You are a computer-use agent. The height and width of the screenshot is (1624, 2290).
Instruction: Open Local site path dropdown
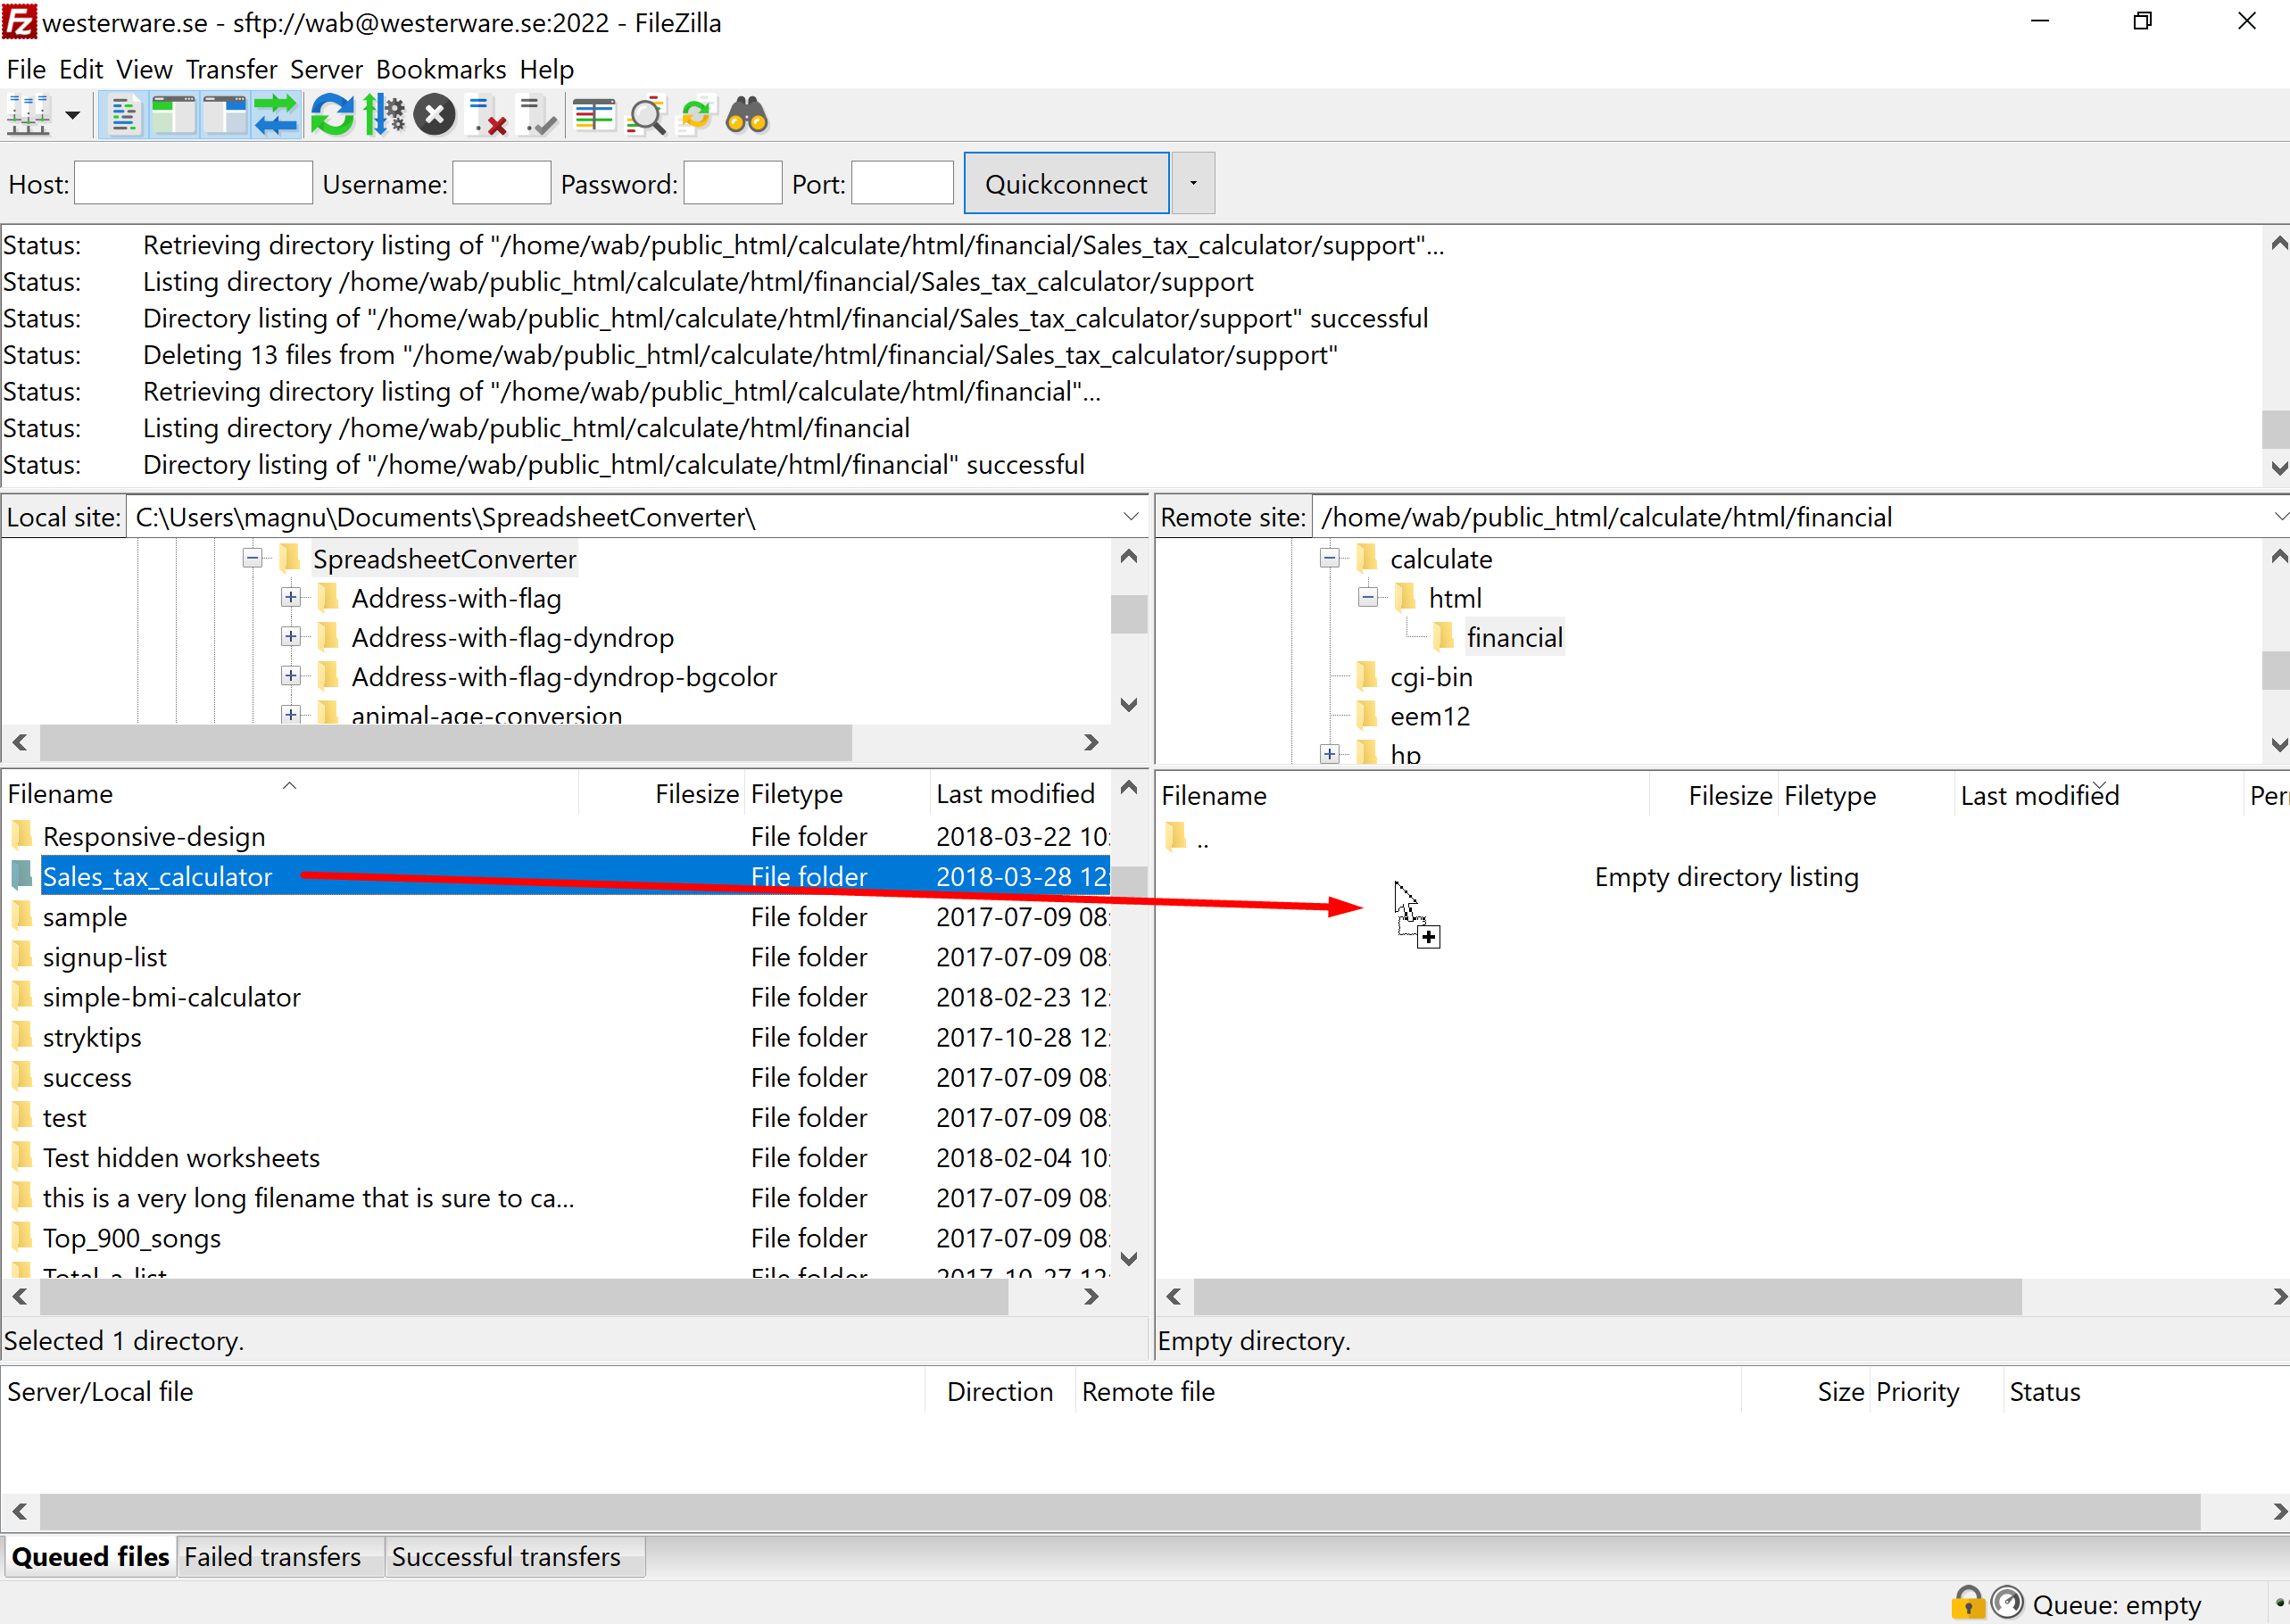pos(1131,517)
